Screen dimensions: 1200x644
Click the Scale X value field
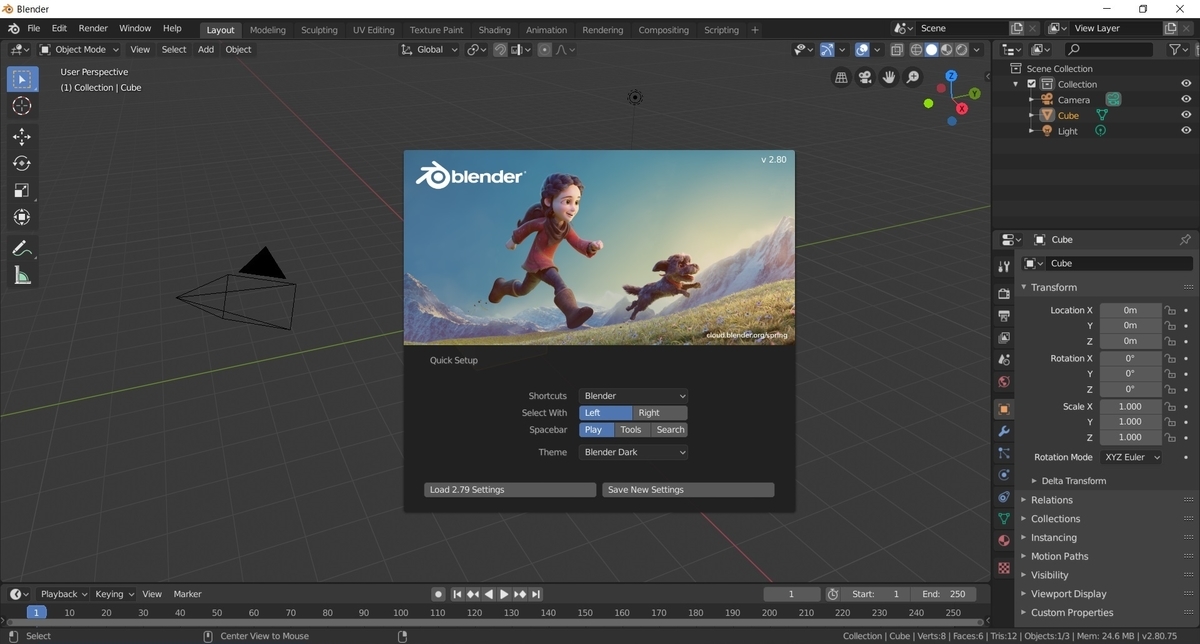coord(1131,407)
